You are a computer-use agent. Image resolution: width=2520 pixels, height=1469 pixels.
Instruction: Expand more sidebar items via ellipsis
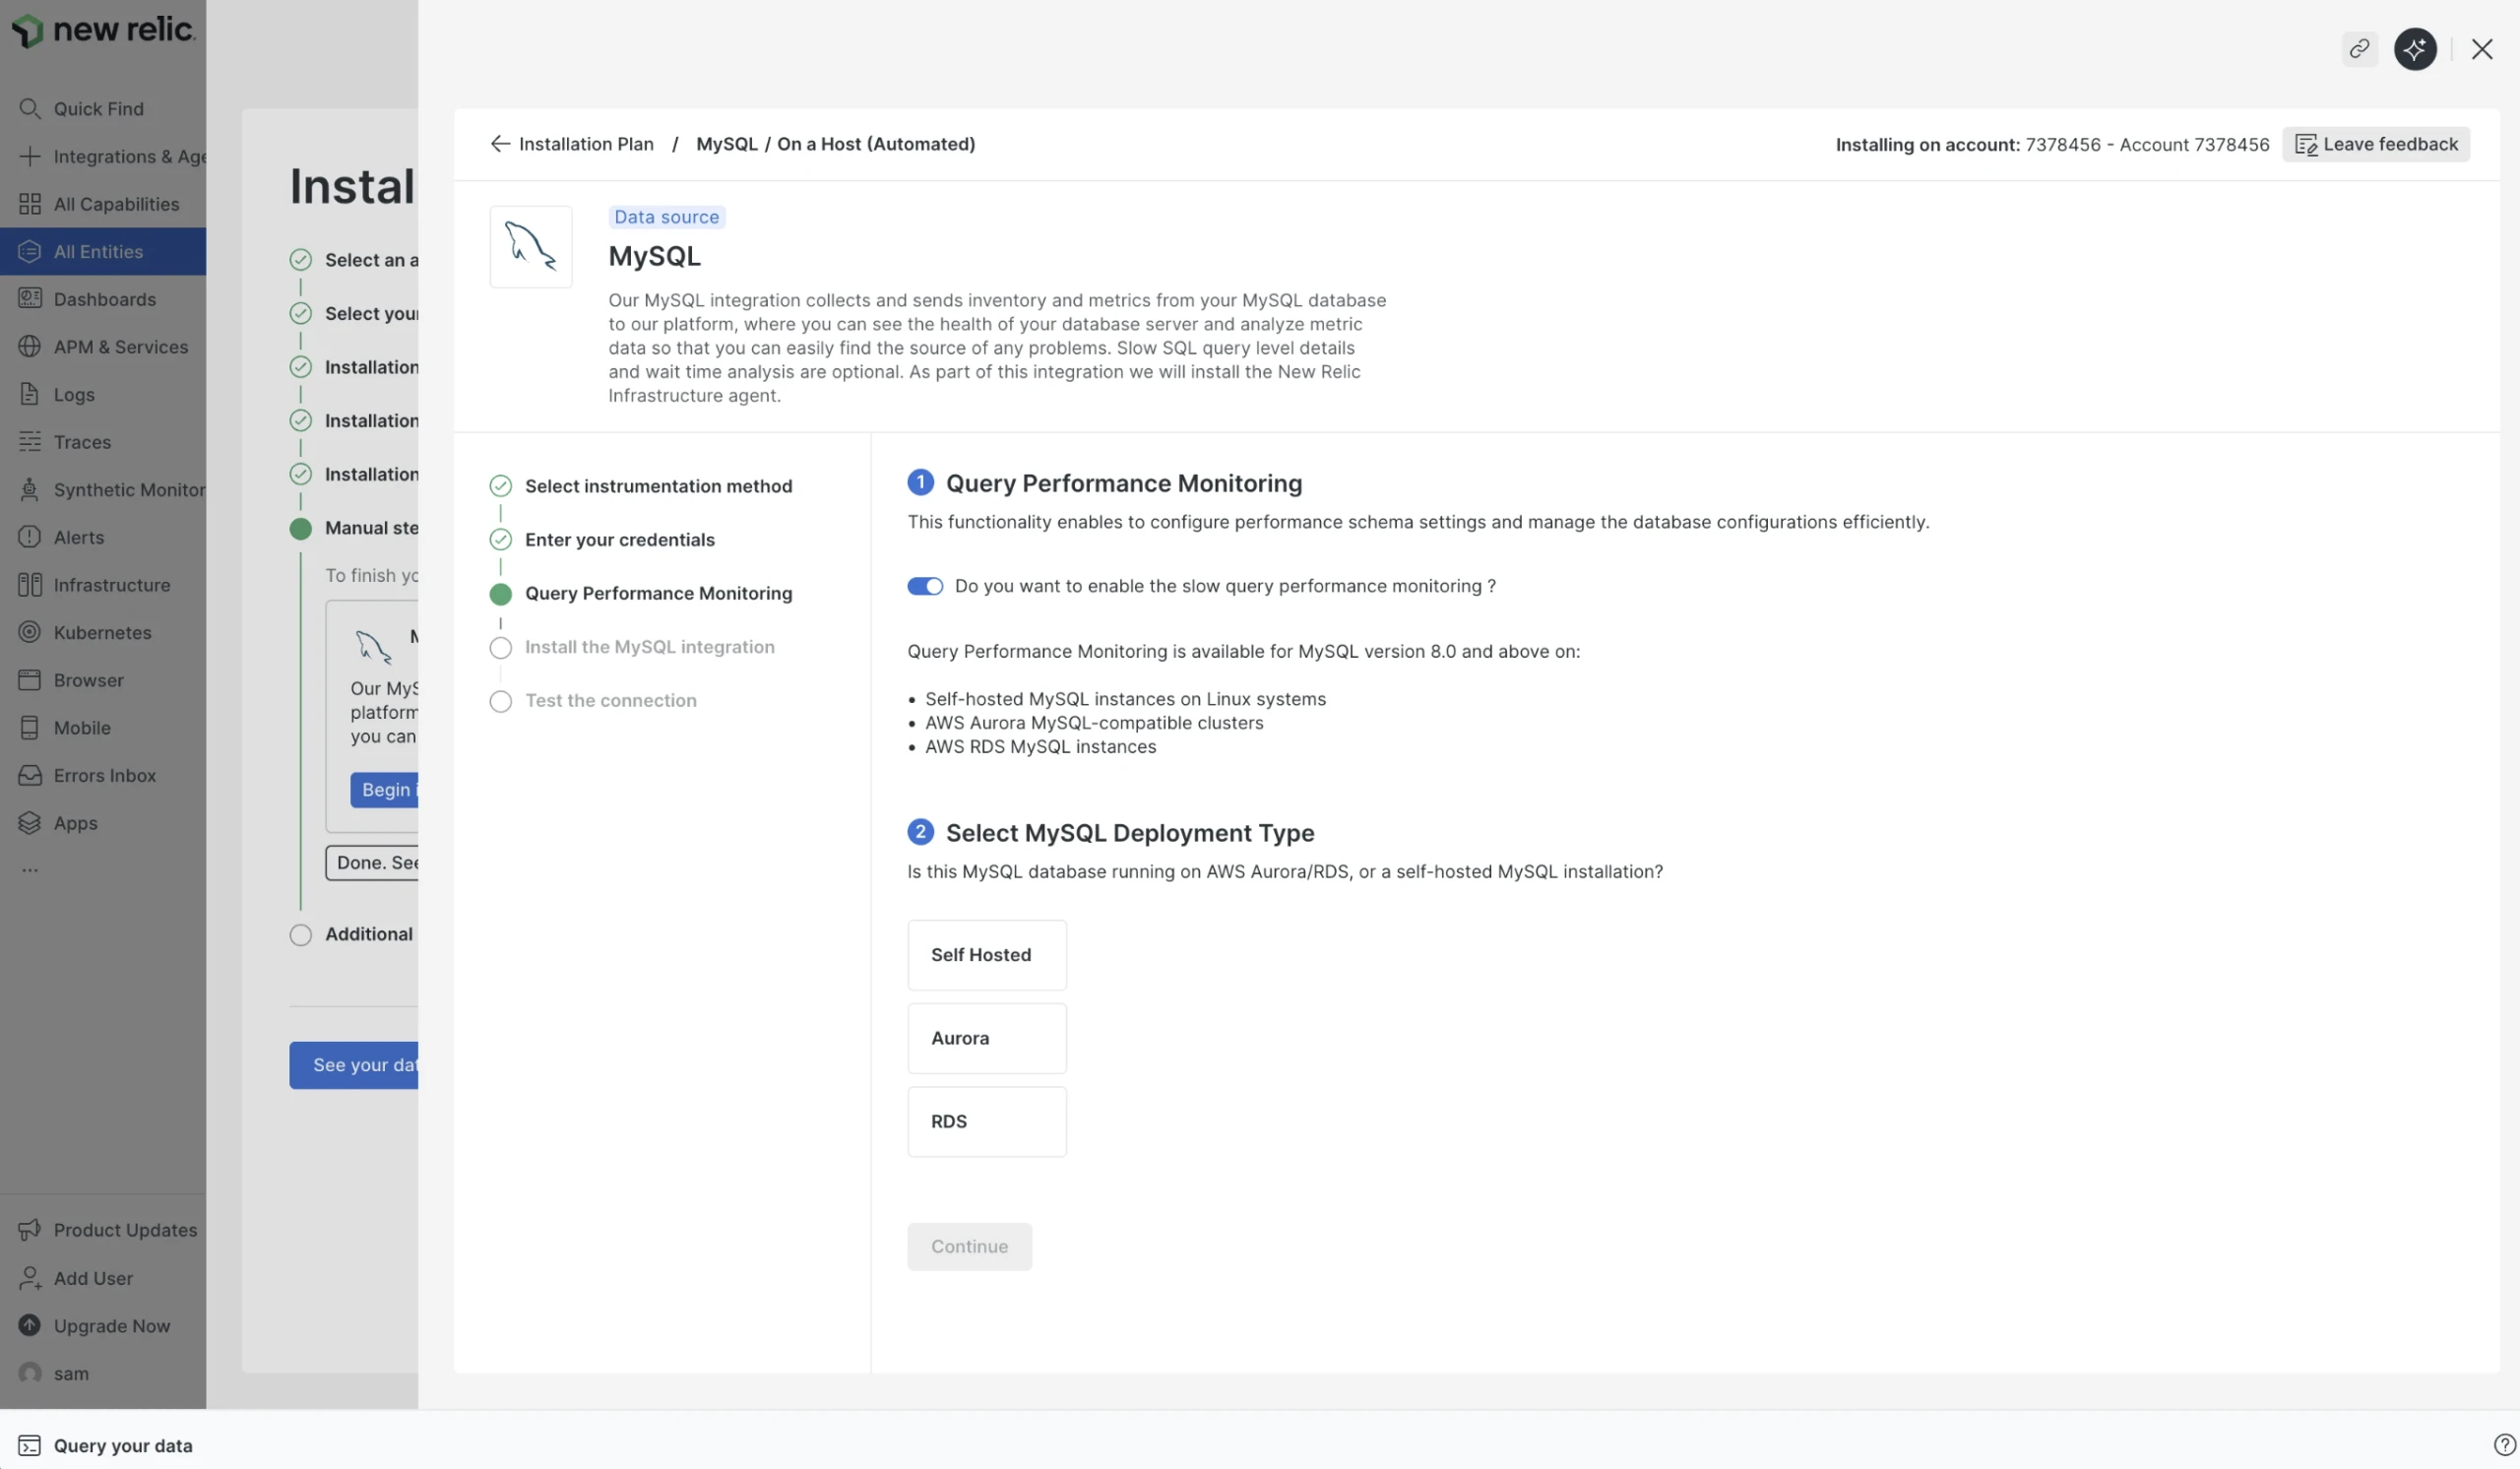(30, 870)
